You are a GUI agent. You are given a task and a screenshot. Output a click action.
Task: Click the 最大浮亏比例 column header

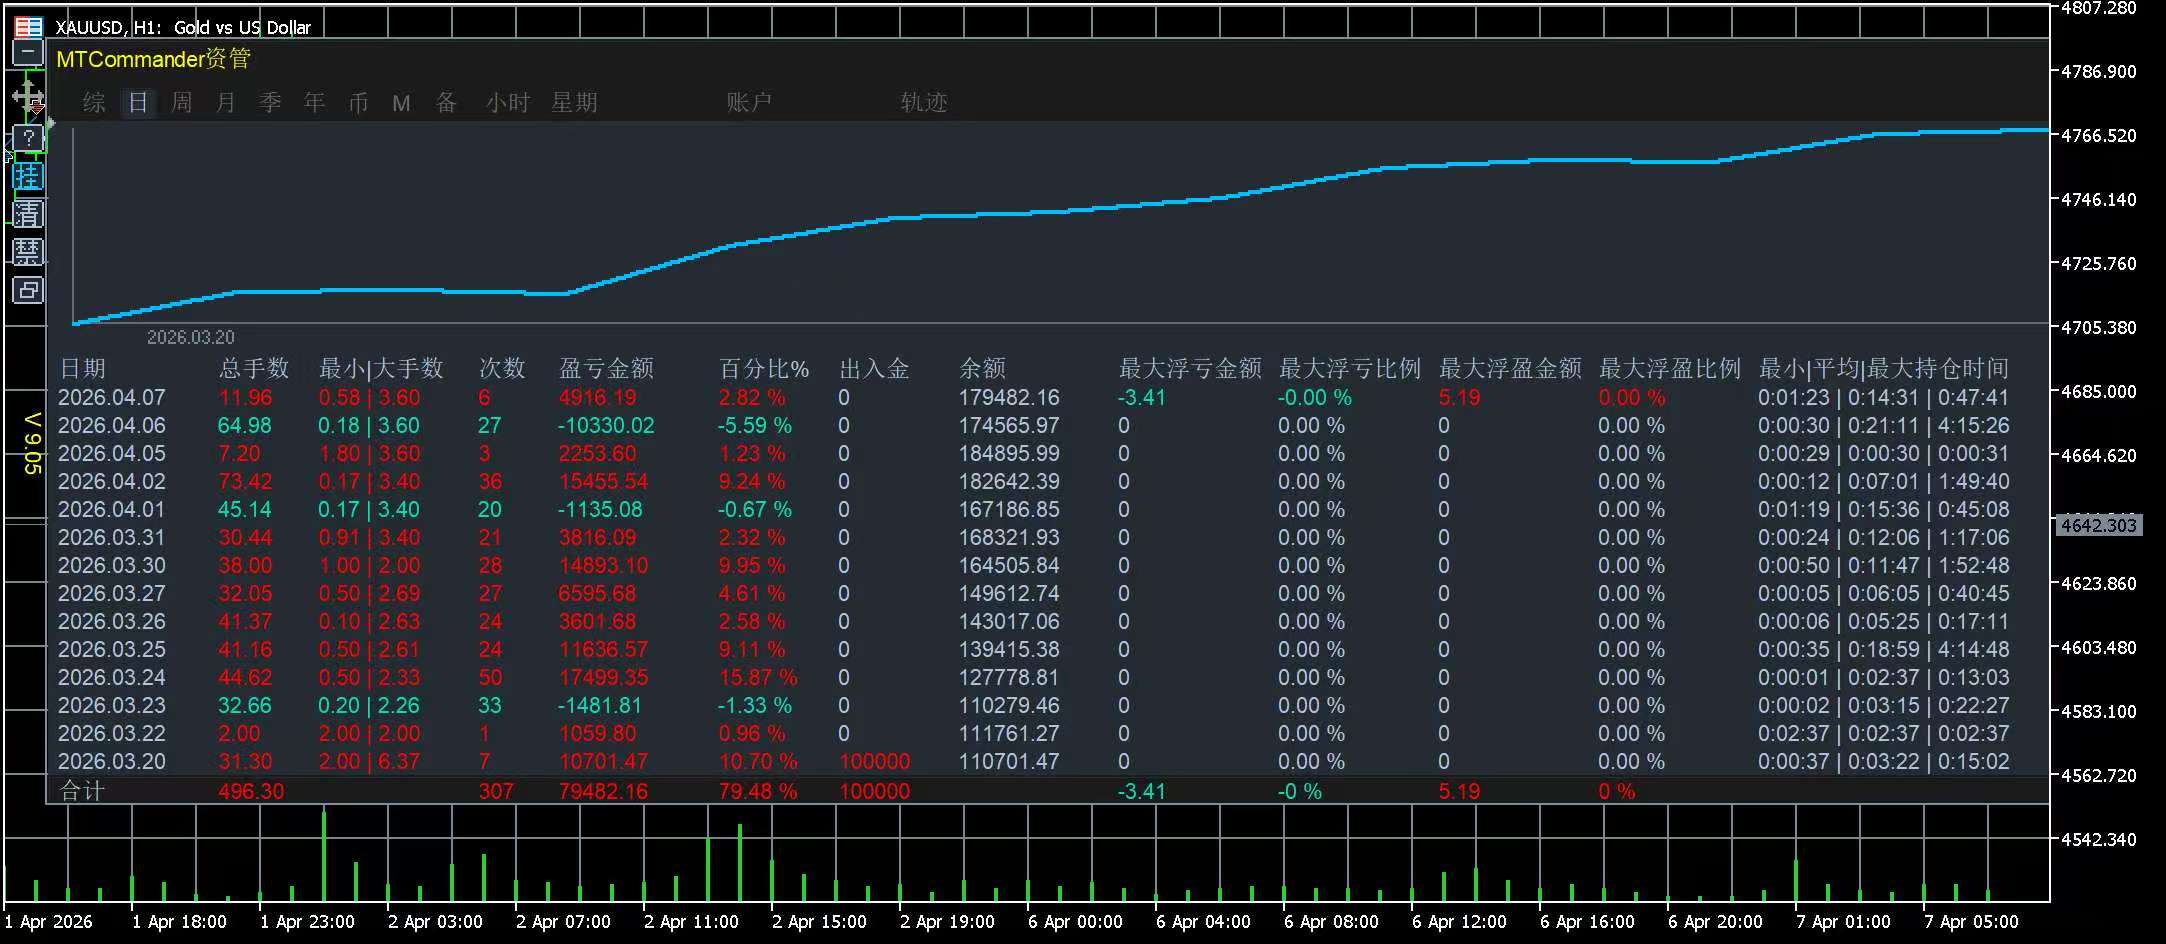1350,368
